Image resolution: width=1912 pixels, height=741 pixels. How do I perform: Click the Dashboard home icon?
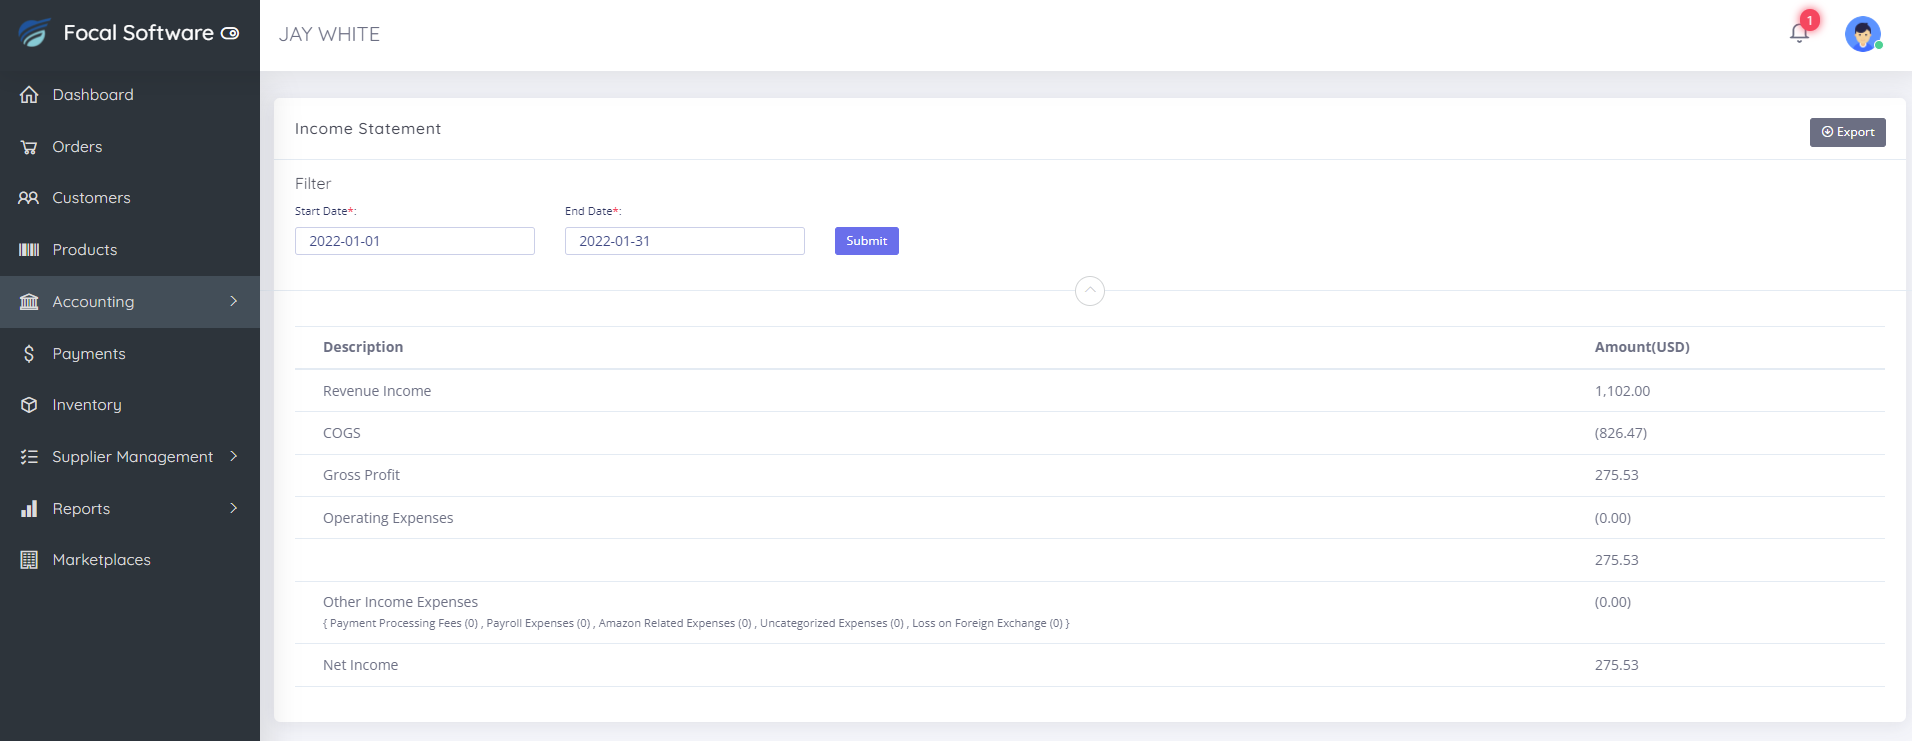tap(29, 95)
